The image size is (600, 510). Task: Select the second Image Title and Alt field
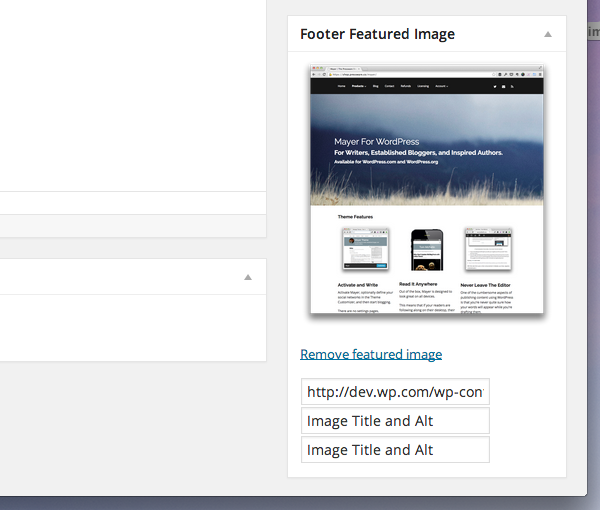tap(395, 450)
